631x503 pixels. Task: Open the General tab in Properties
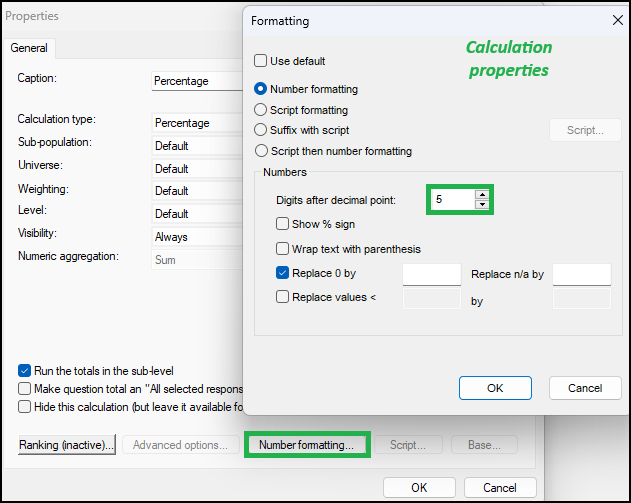(x=29, y=48)
